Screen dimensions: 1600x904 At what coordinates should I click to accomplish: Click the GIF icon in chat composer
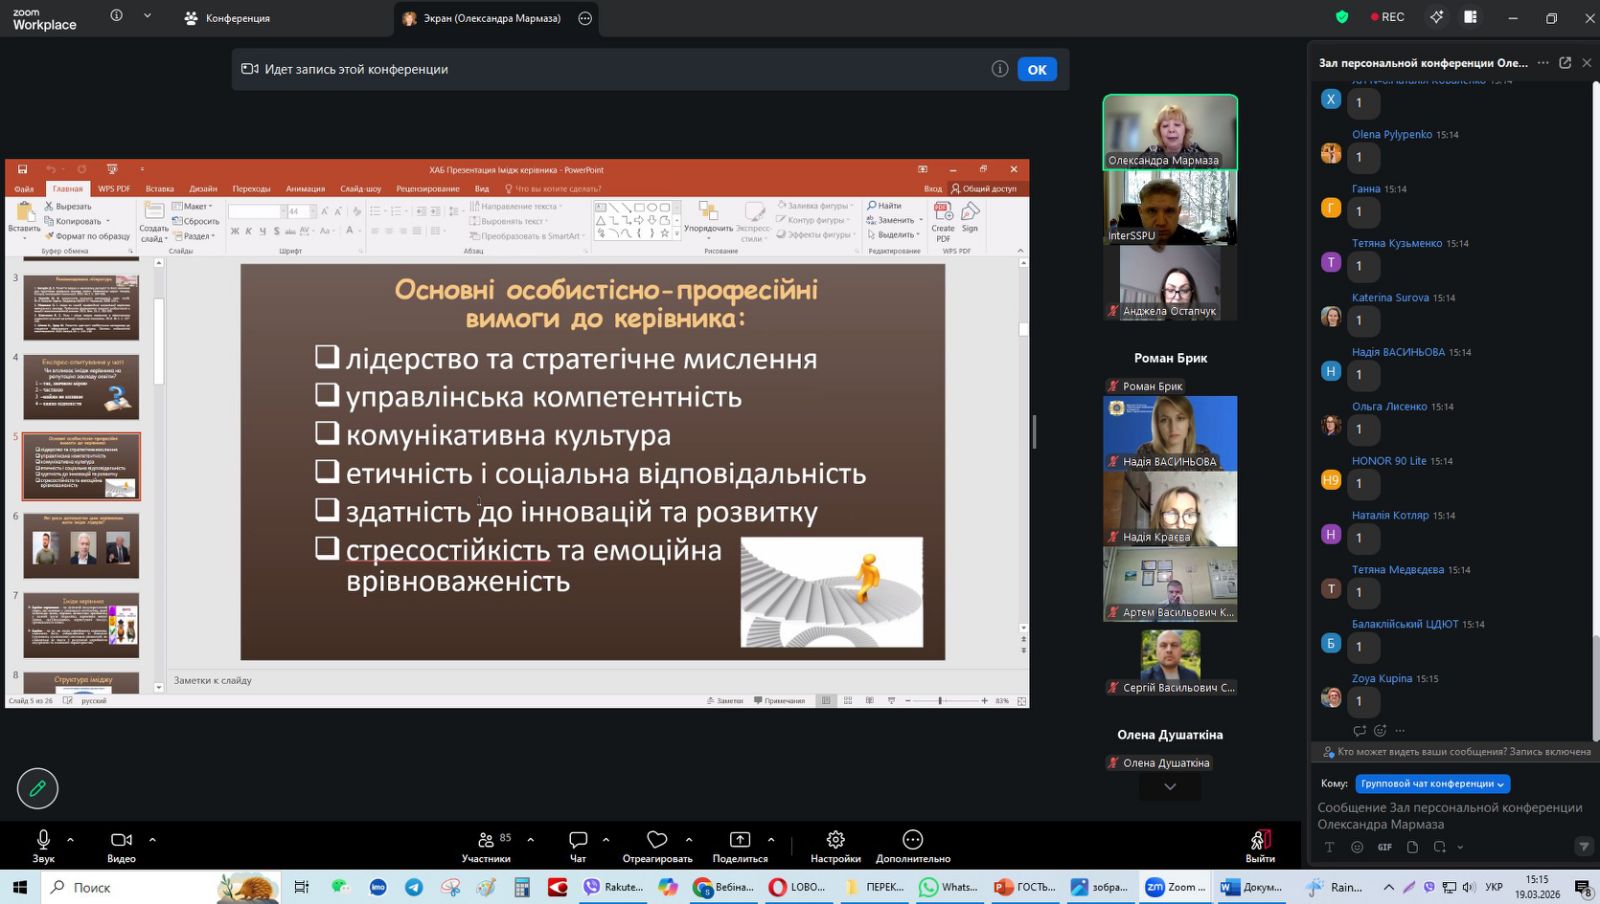pyautogui.click(x=1384, y=847)
